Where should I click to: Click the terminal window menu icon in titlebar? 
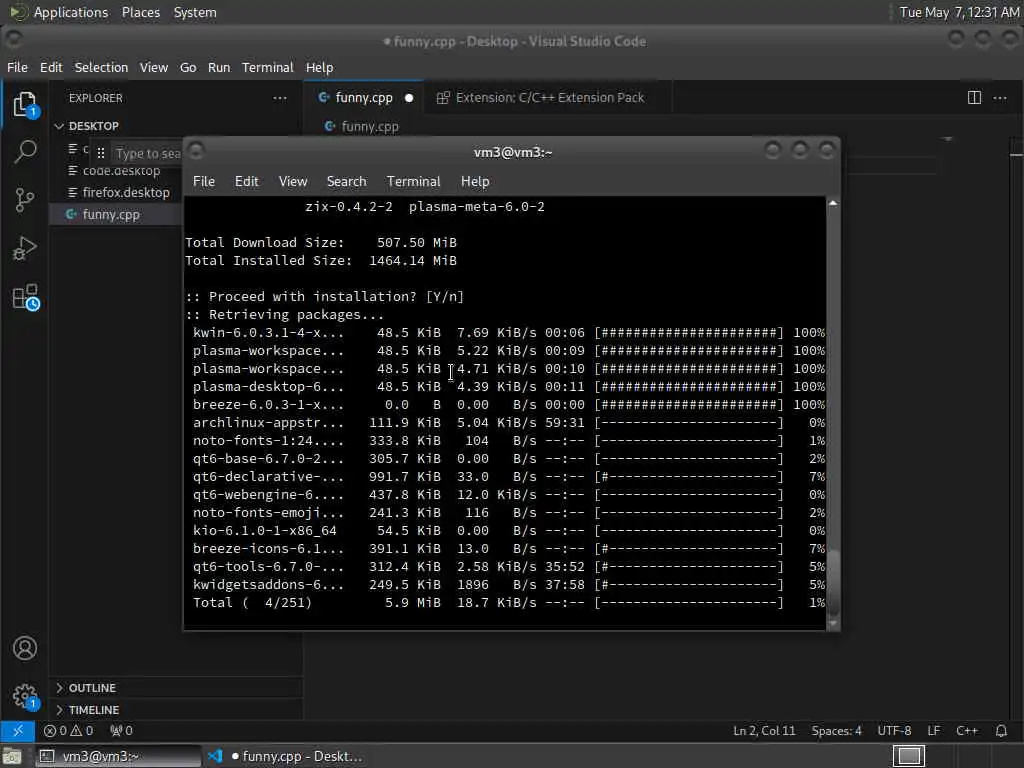click(197, 152)
